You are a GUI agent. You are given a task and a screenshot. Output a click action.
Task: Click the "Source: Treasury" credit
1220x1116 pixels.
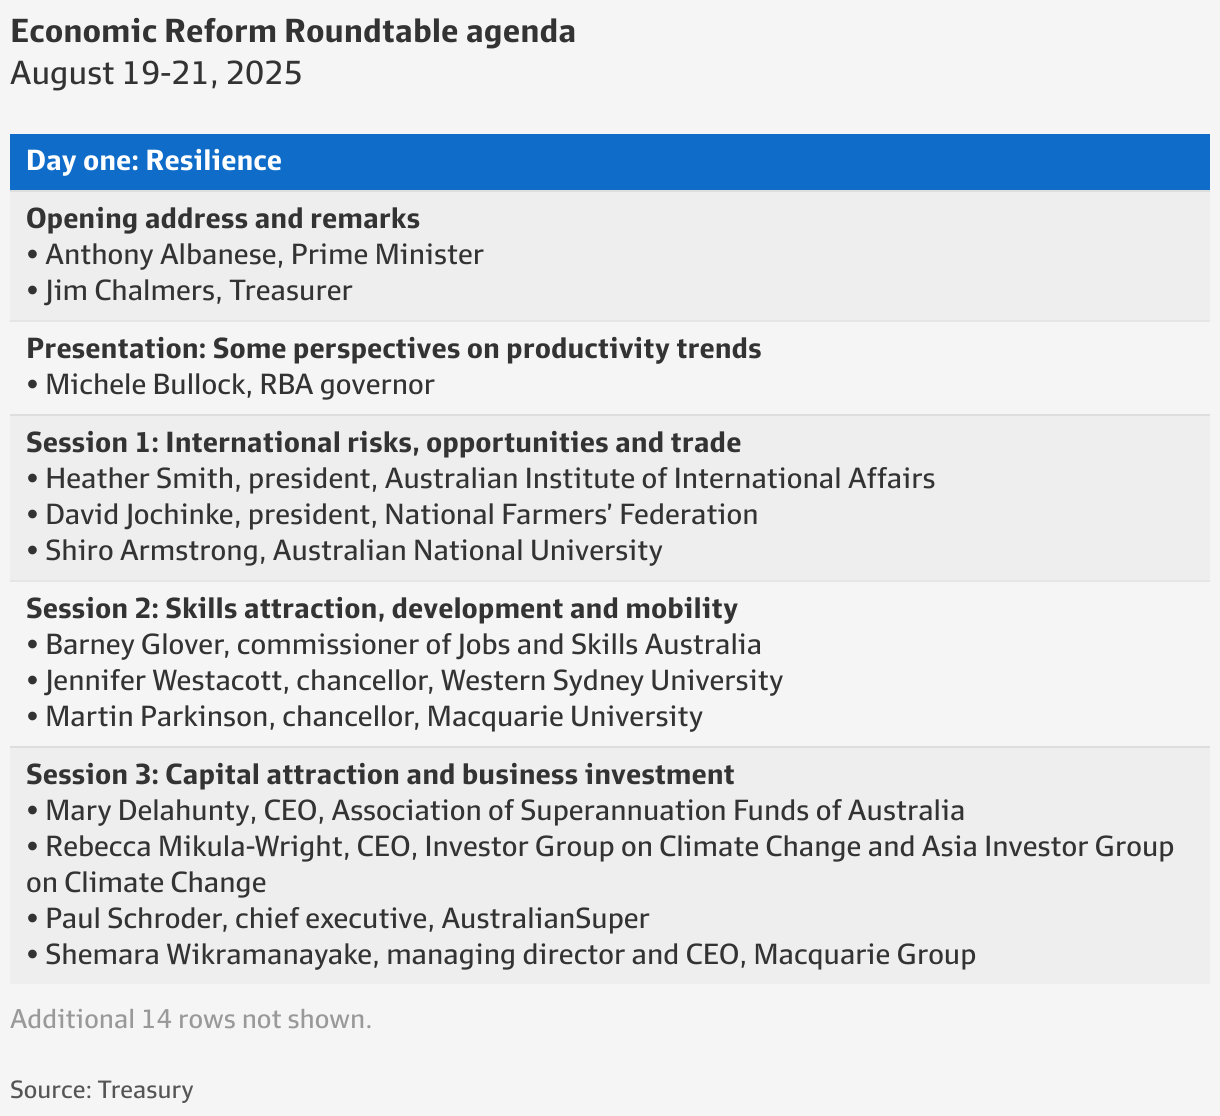click(x=102, y=1090)
